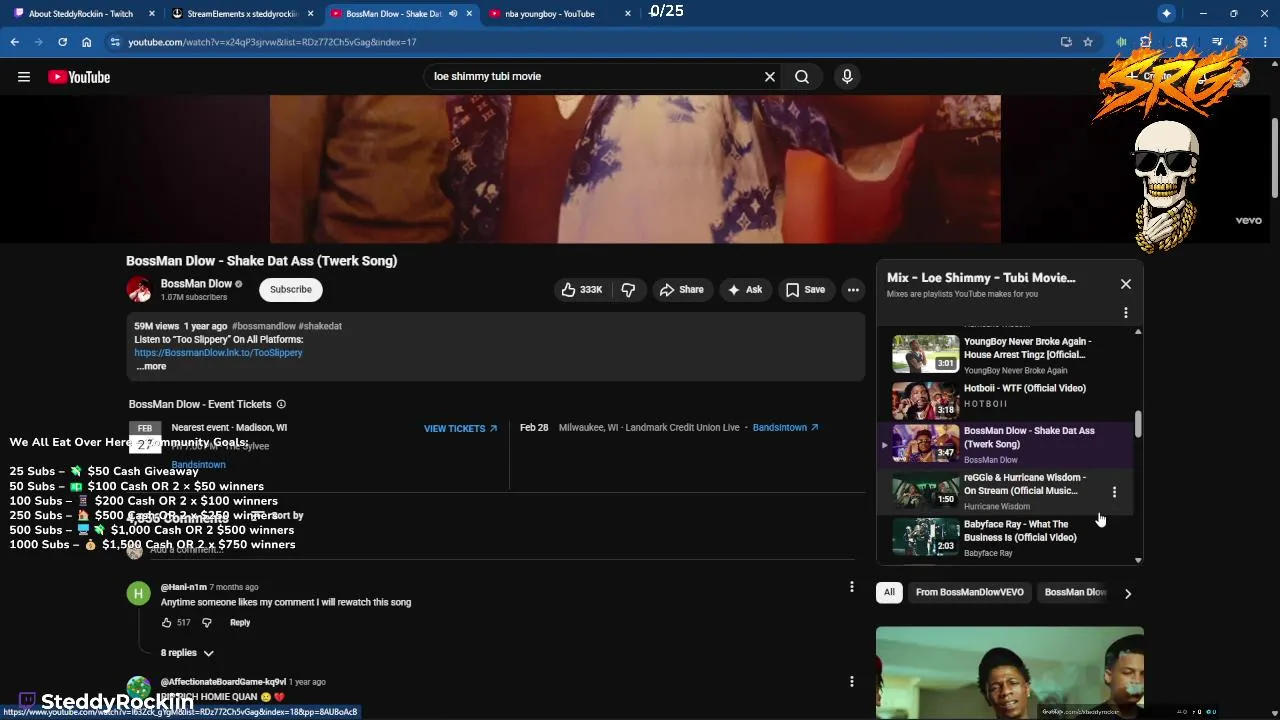Open more actions menu beside Save

853,290
